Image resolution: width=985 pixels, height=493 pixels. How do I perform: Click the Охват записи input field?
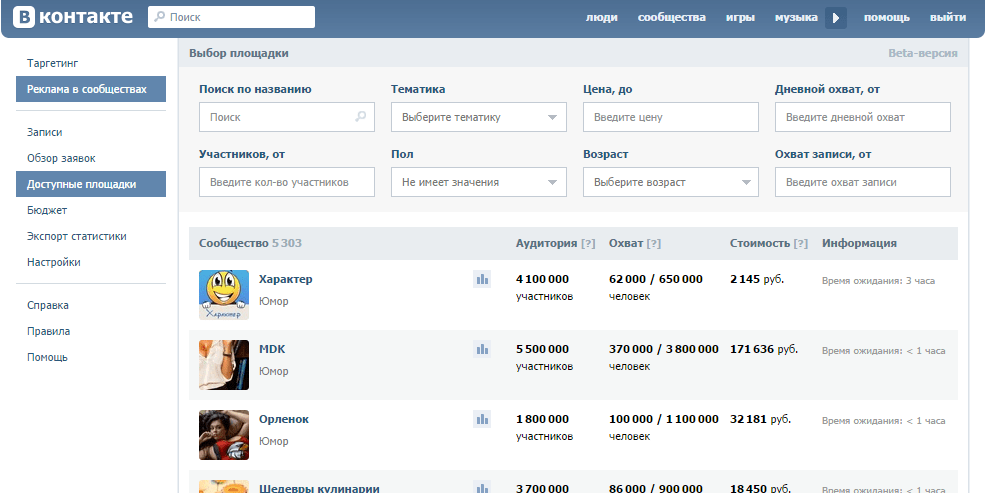(x=863, y=182)
